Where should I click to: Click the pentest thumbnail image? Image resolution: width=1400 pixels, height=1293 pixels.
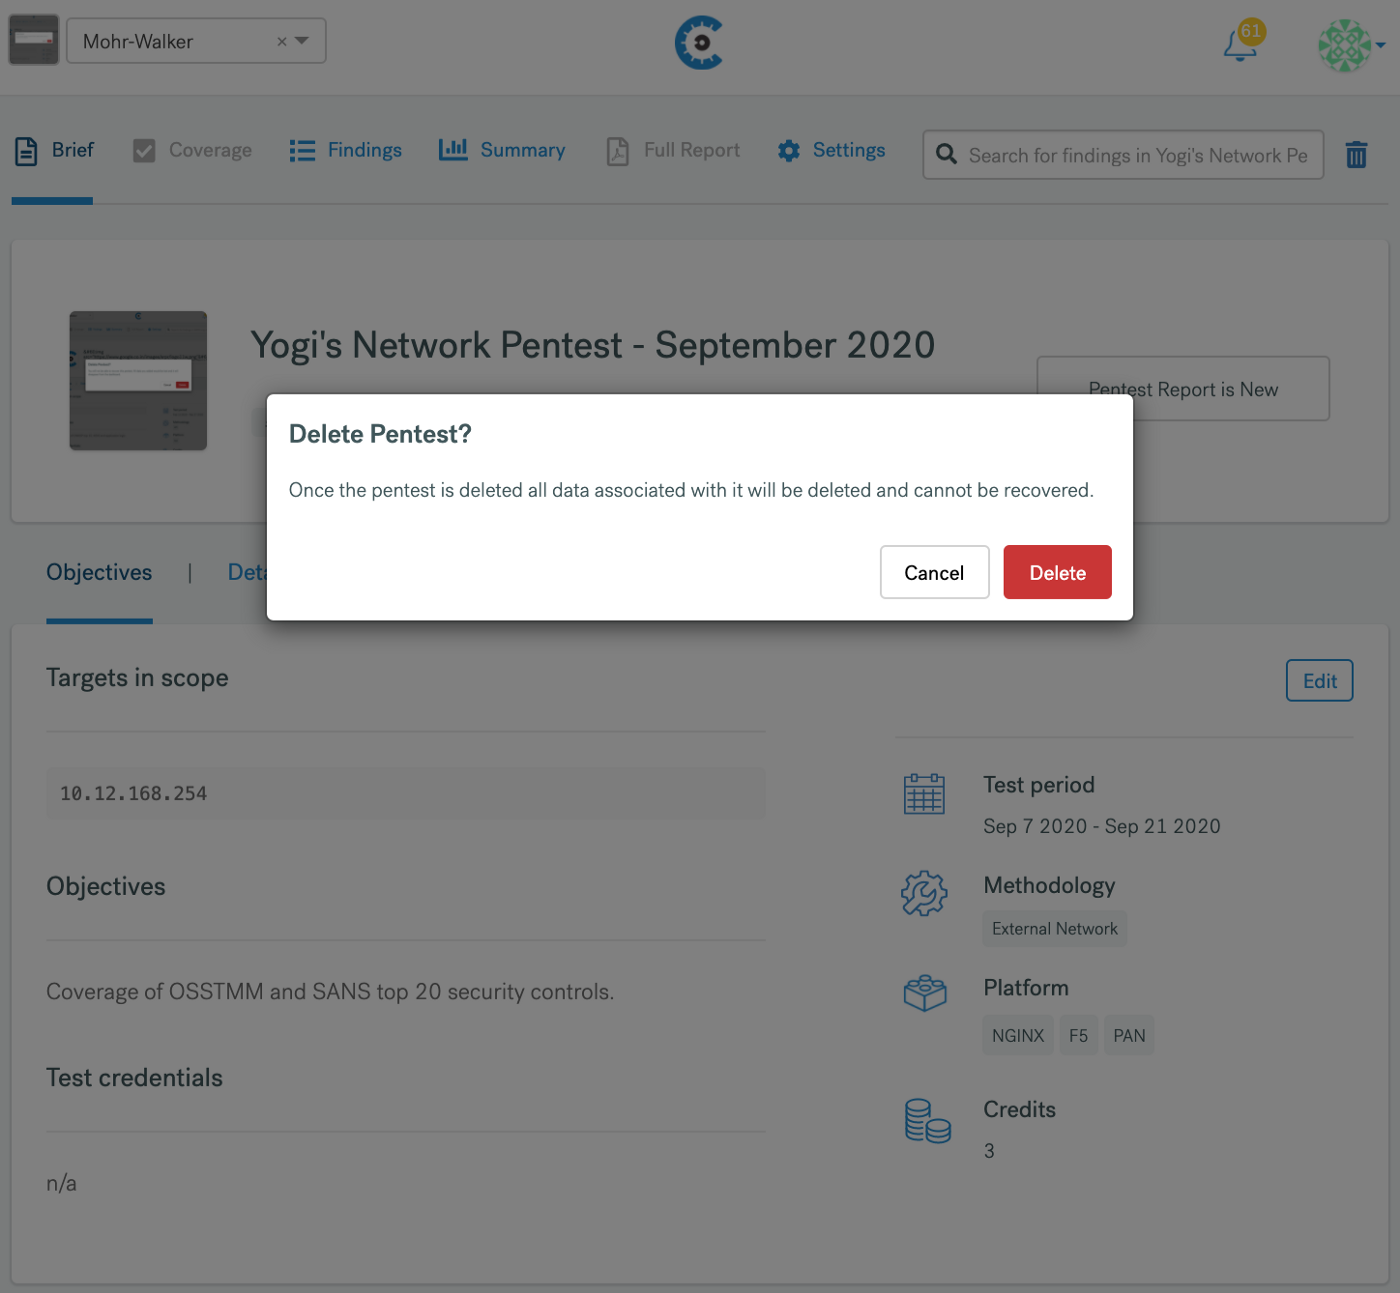pos(138,380)
